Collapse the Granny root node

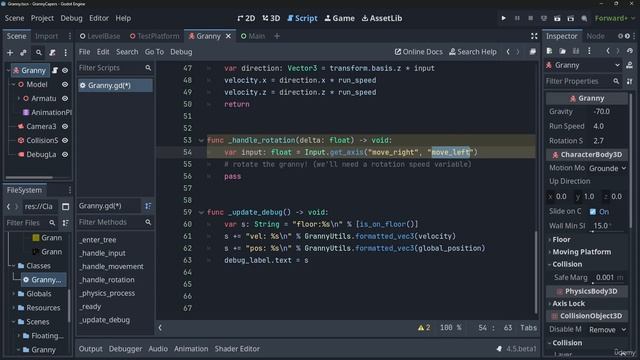(x=8, y=70)
